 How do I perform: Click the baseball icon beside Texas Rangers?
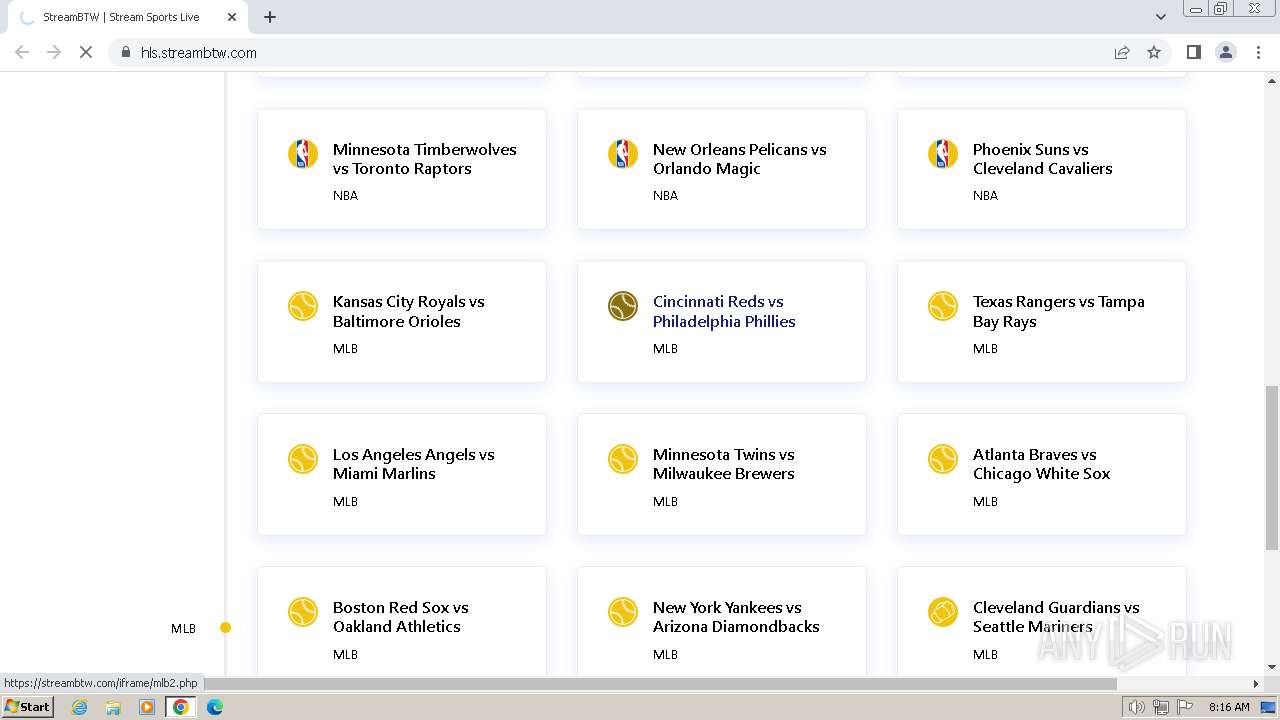pyautogui.click(x=943, y=306)
